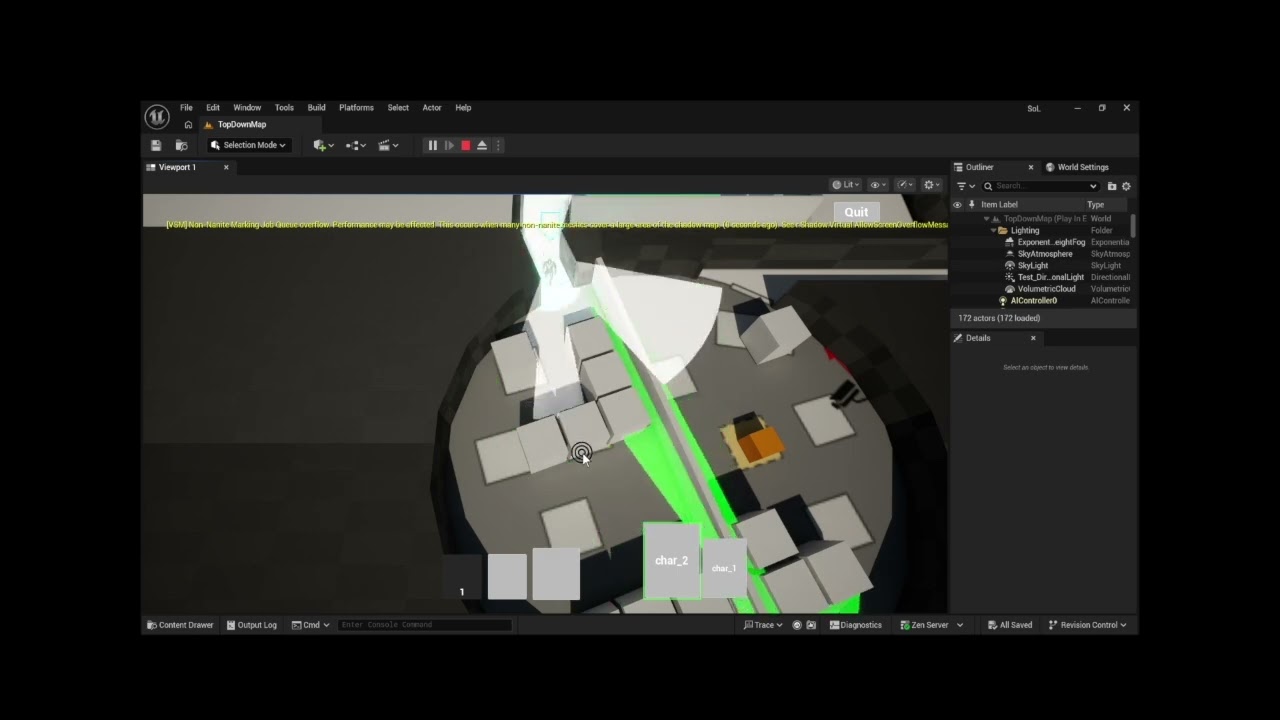Open the Select menu

tap(398, 108)
